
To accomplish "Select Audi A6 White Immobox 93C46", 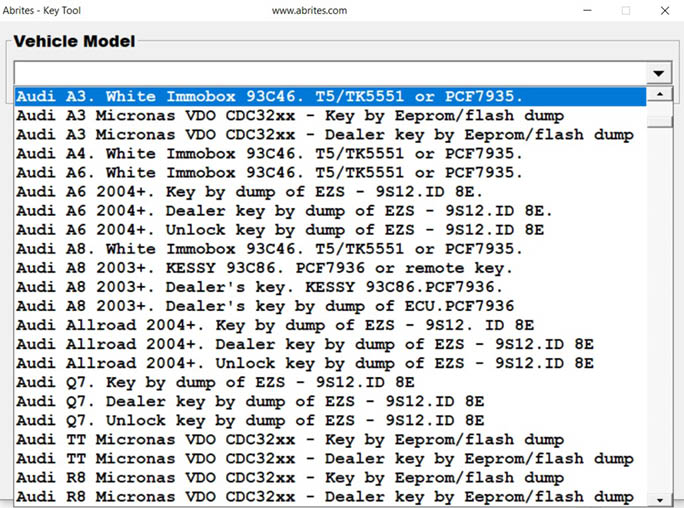I will pyautogui.click(x=270, y=173).
